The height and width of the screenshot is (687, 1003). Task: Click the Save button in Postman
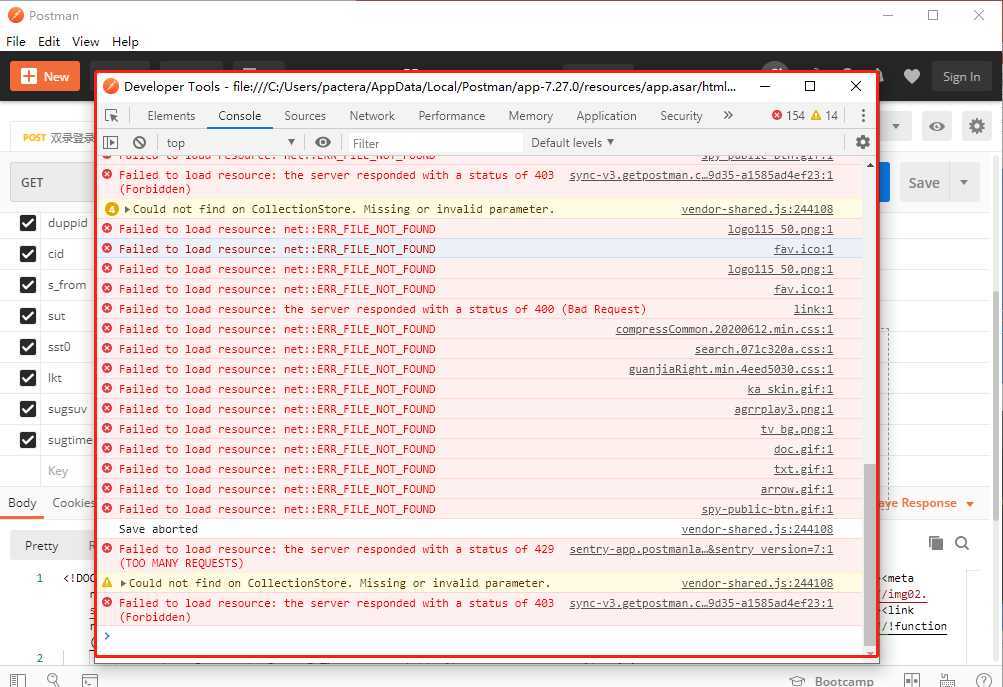coord(924,183)
